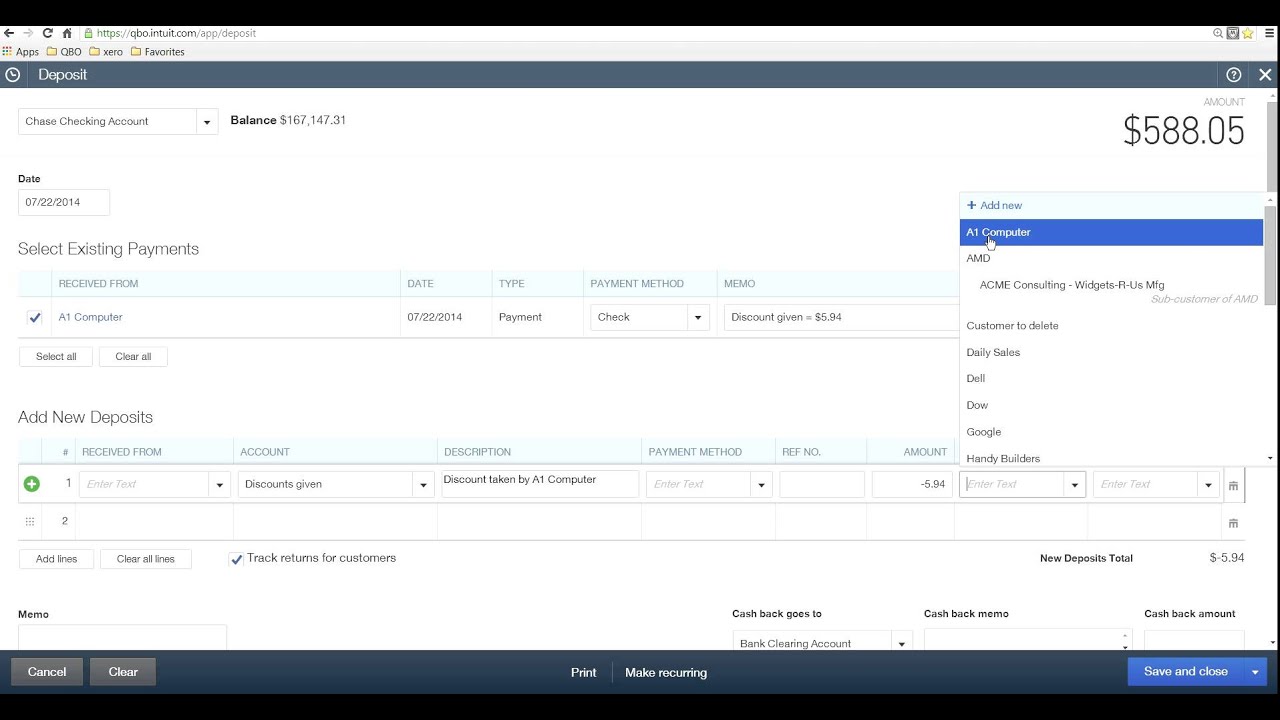Click the shield extension icon in address bar

1233,33
